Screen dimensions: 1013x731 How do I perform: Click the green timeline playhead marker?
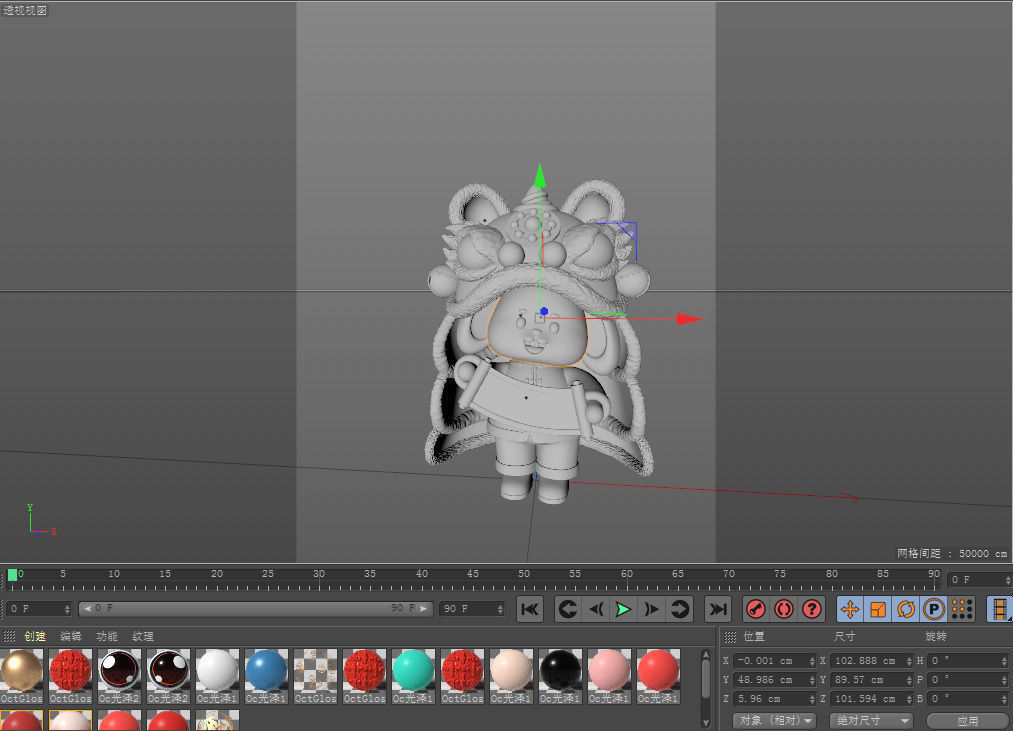12,575
